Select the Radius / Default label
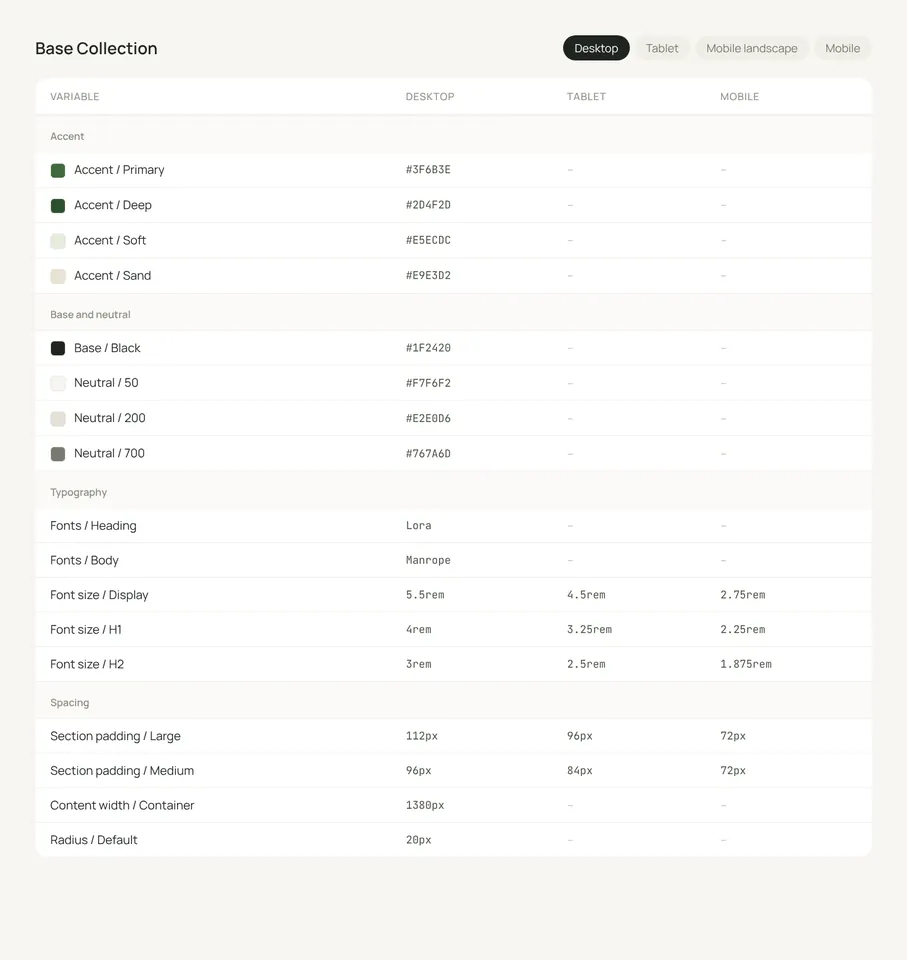The image size is (907, 960). coord(94,840)
